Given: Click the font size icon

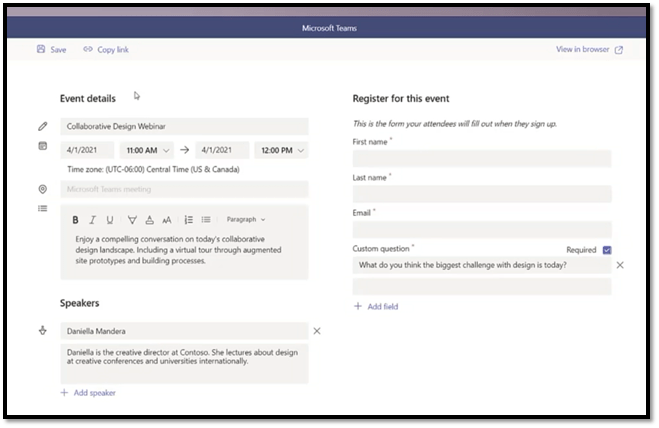Looking at the screenshot, I should point(167,220).
